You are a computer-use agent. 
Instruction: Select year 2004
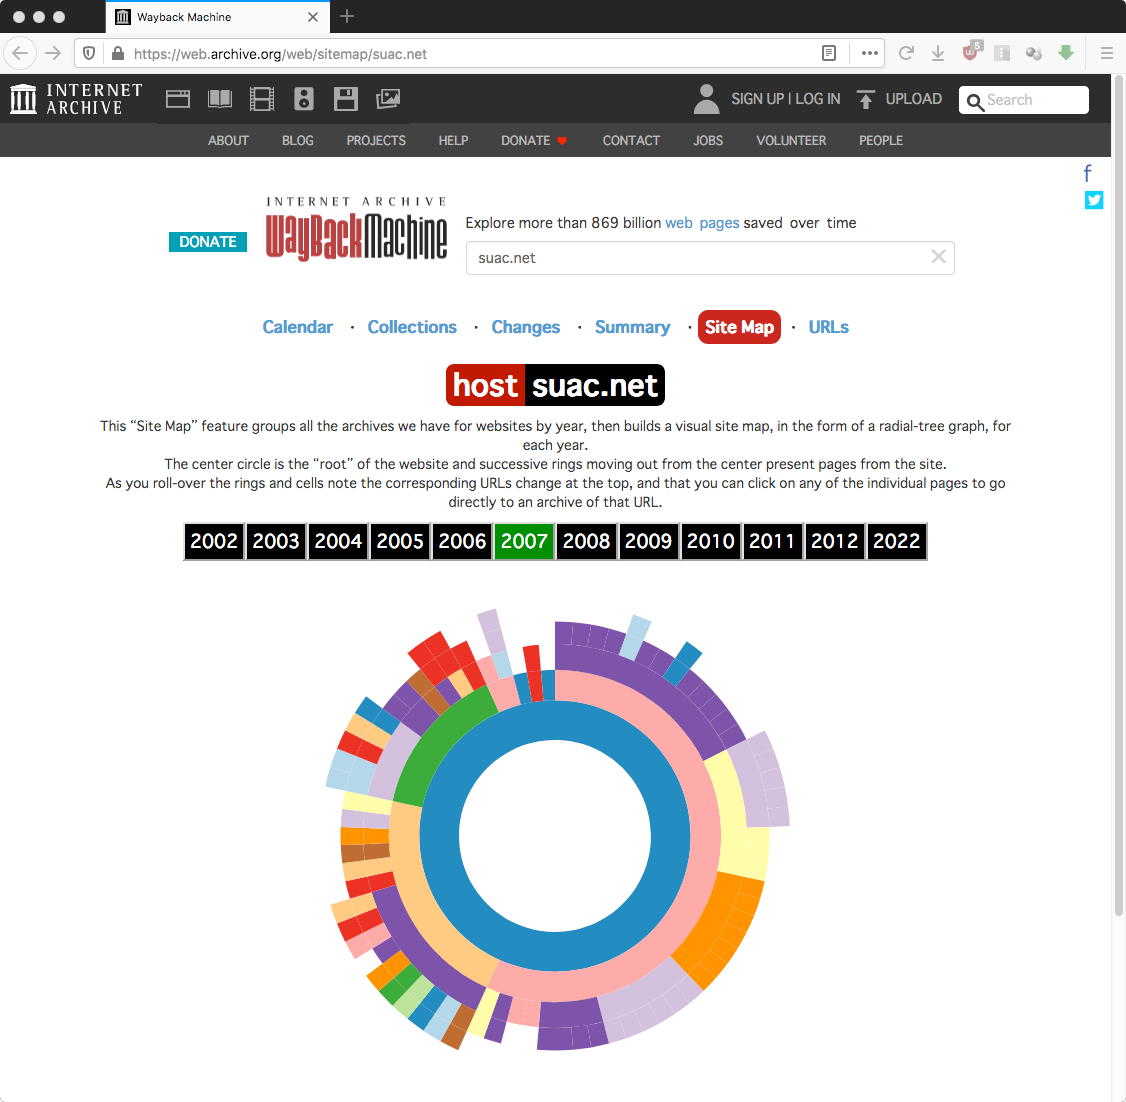click(x=338, y=541)
